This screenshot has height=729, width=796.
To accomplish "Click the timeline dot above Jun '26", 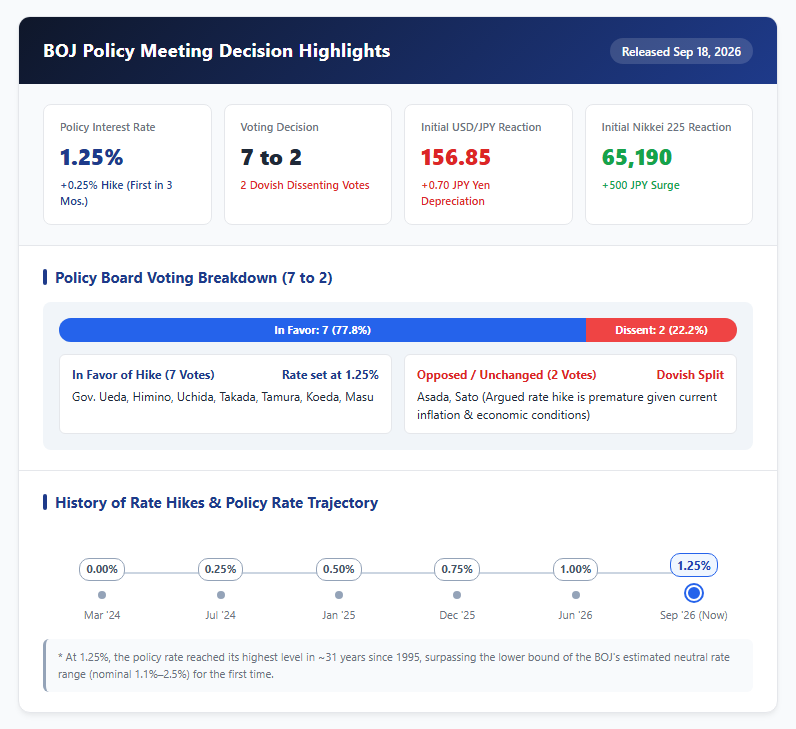I will [575, 594].
